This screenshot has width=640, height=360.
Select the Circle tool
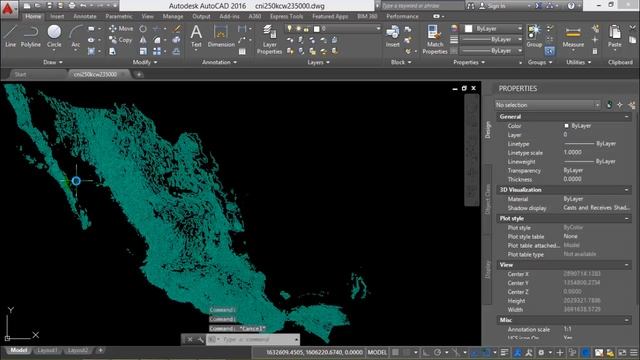(x=54, y=36)
